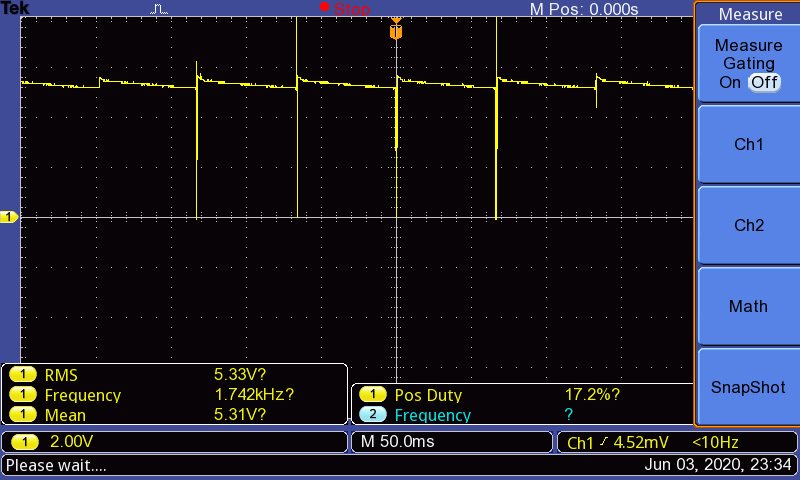The image size is (800, 480).
Task: Click the channel 2 badge beside Frequency
Action: (x=373, y=414)
